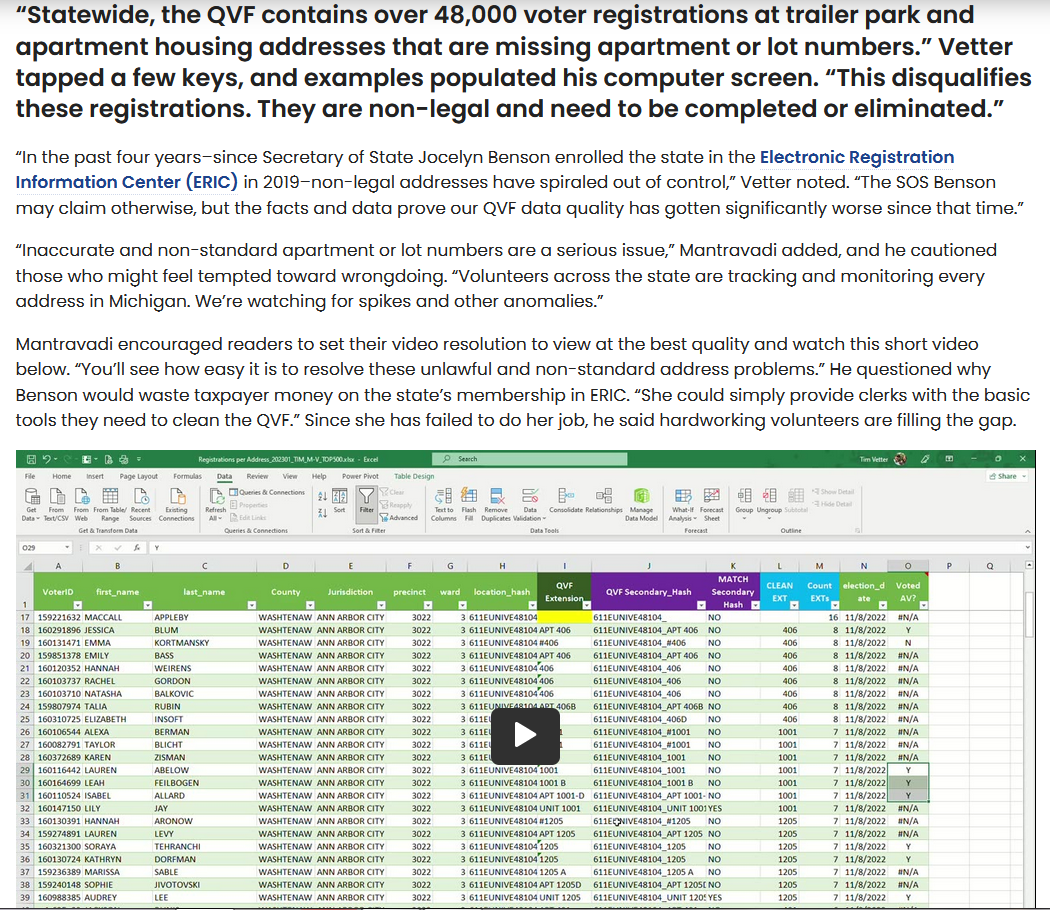Open the VoterID column filter dropdown
The height and width of the screenshot is (910, 1050).
point(78,605)
